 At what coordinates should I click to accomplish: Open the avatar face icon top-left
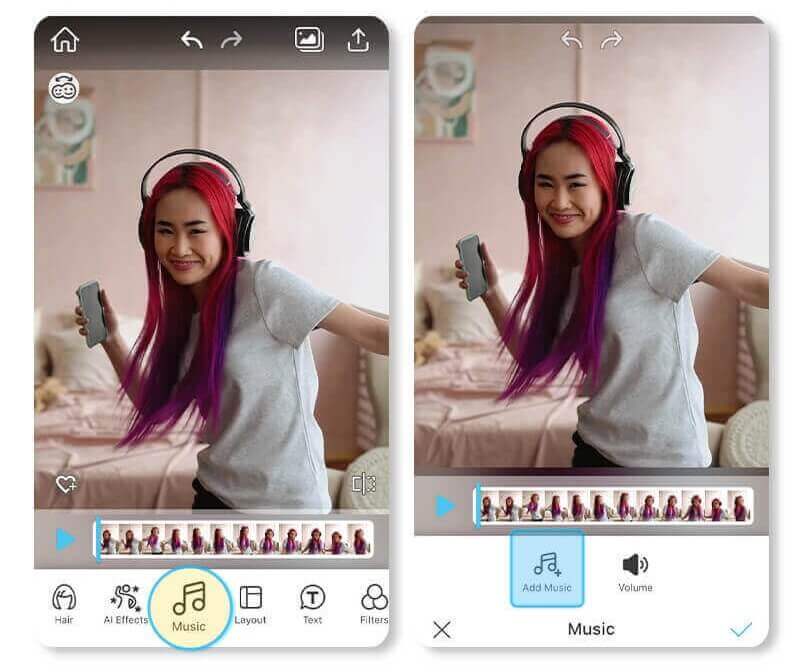point(63,89)
